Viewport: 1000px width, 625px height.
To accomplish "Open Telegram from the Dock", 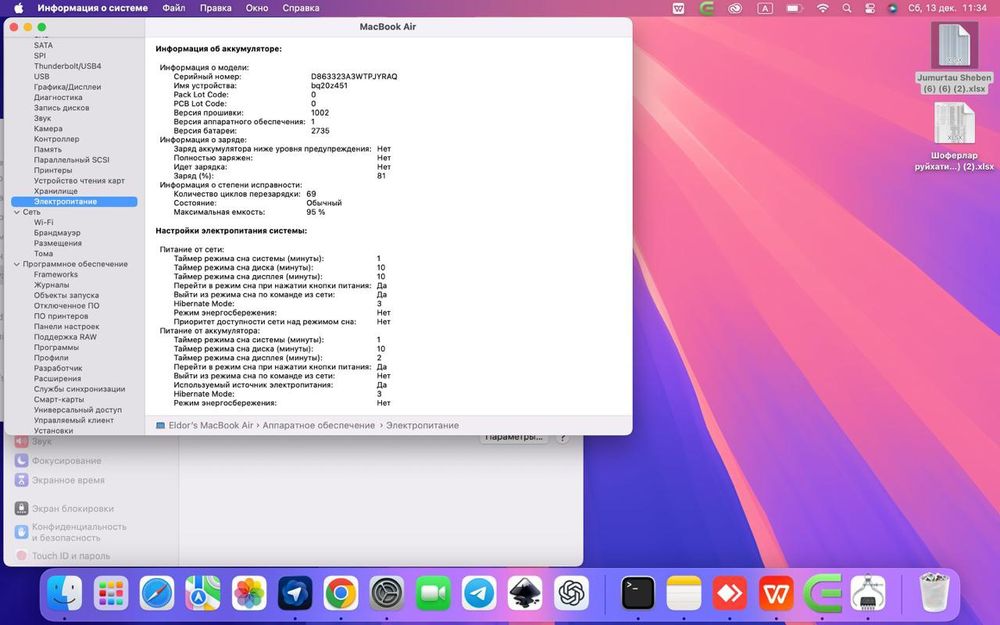I will [x=479, y=593].
